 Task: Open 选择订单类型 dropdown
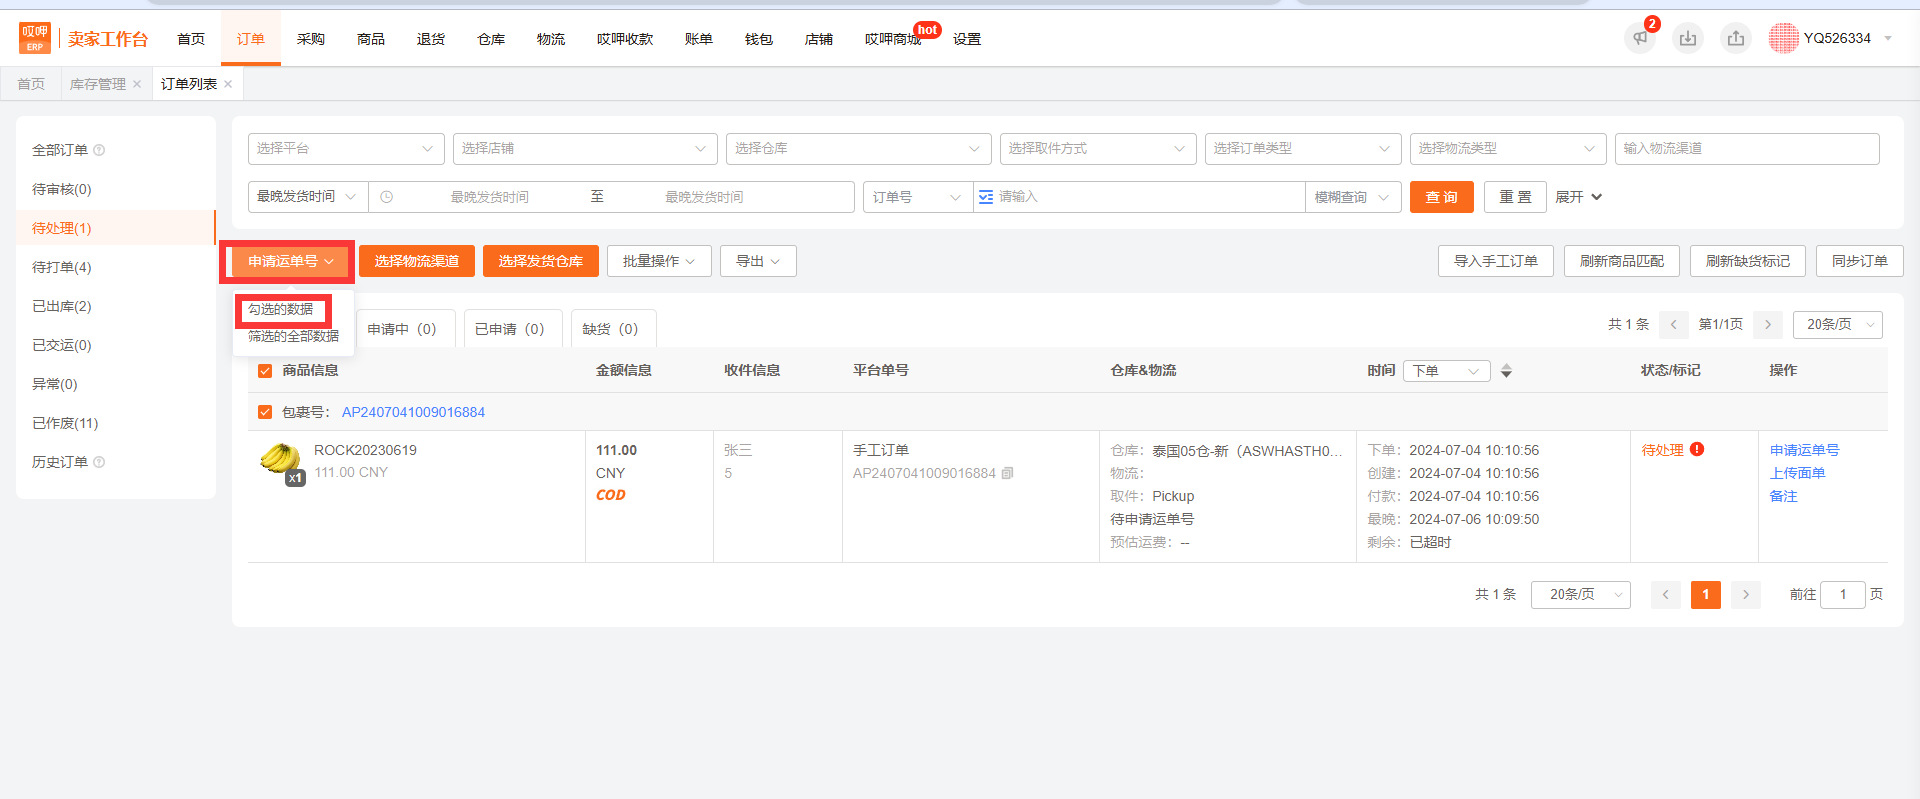pos(1303,149)
